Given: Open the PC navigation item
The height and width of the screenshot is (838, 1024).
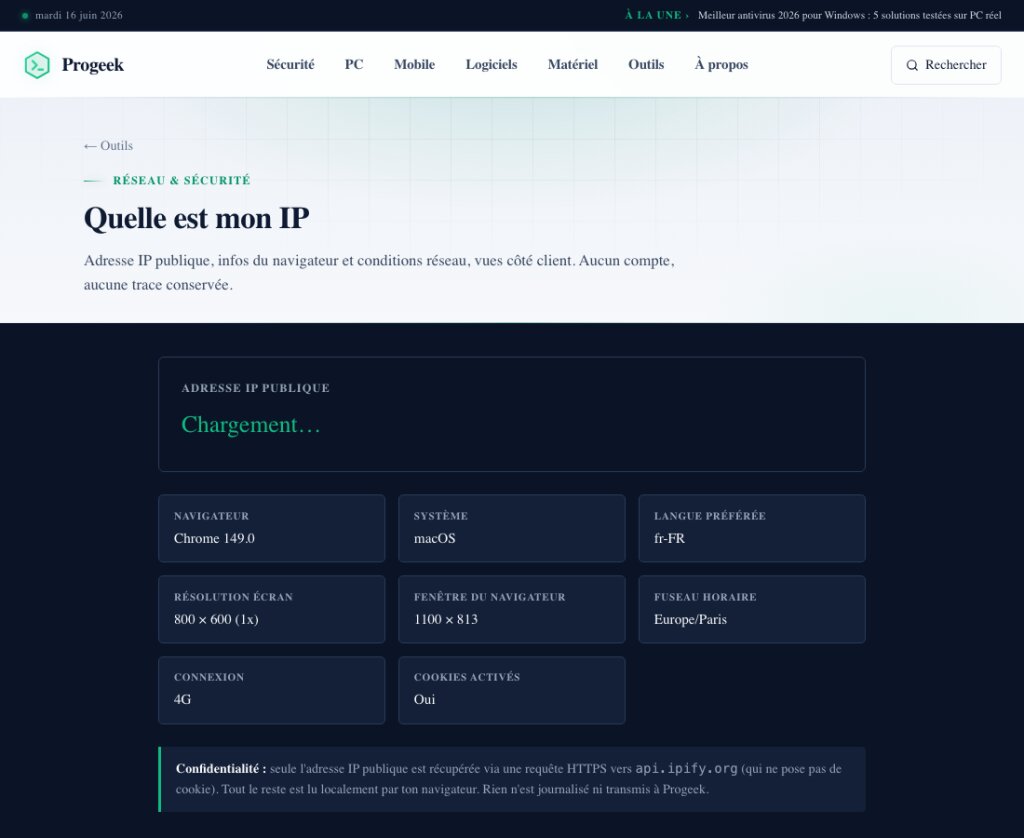Looking at the screenshot, I should [354, 65].
